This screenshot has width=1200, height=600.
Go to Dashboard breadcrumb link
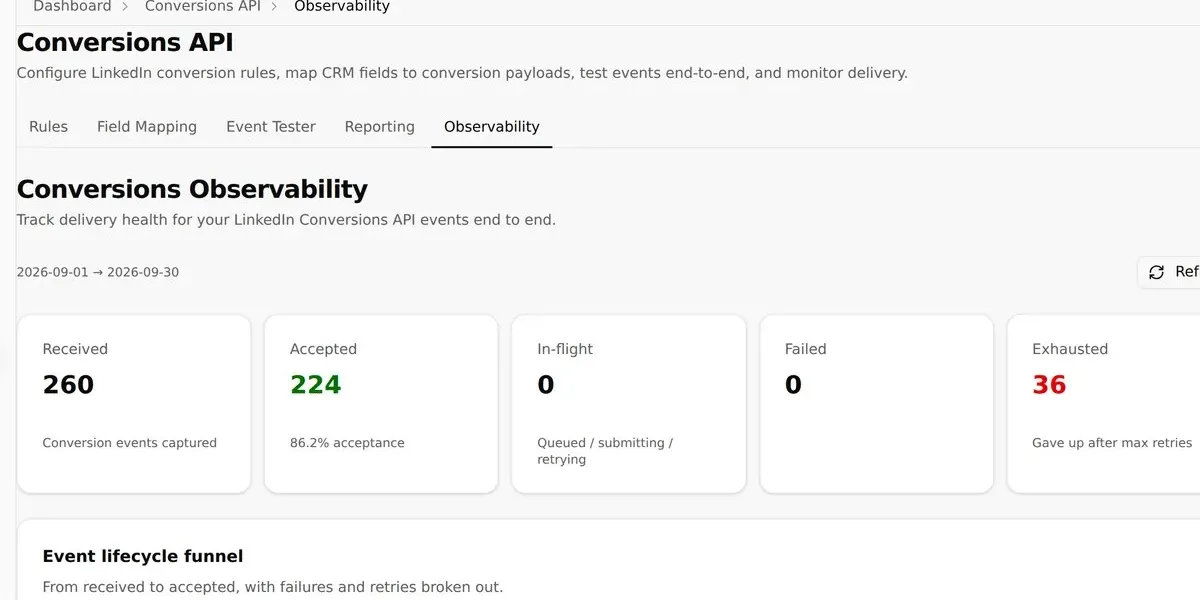72,7
